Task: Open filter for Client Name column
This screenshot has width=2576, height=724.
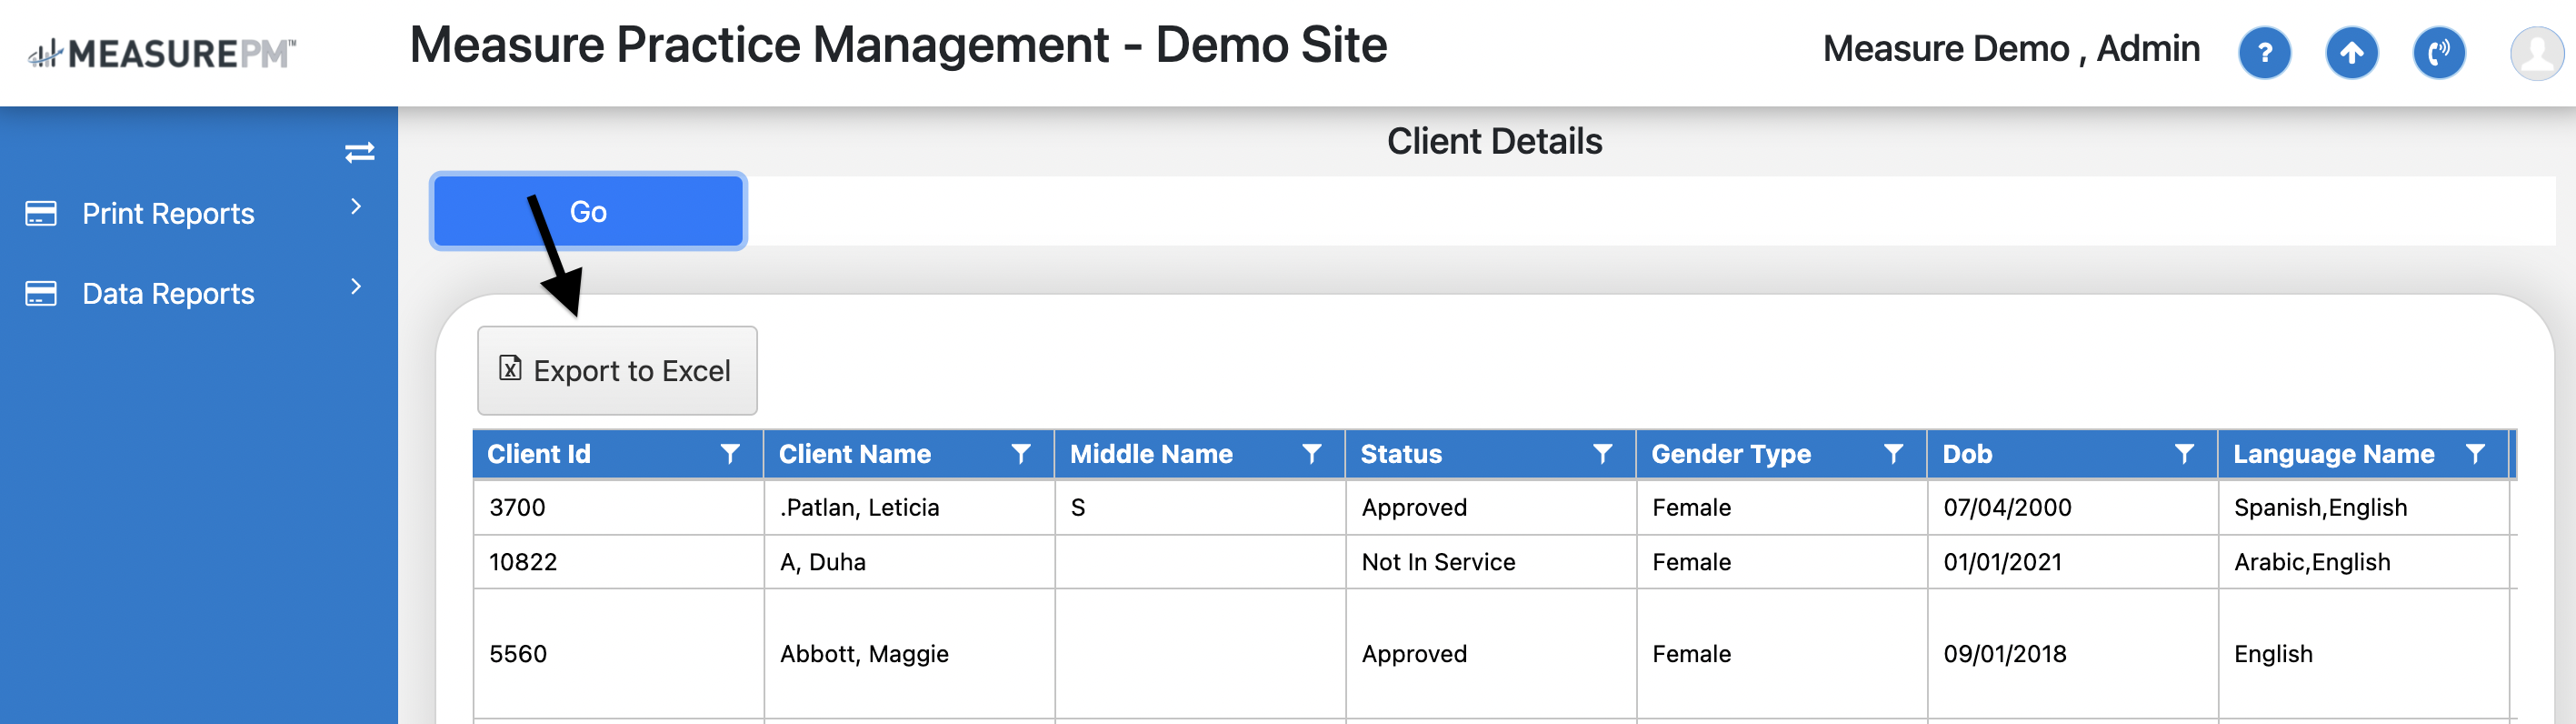Action: point(1021,455)
